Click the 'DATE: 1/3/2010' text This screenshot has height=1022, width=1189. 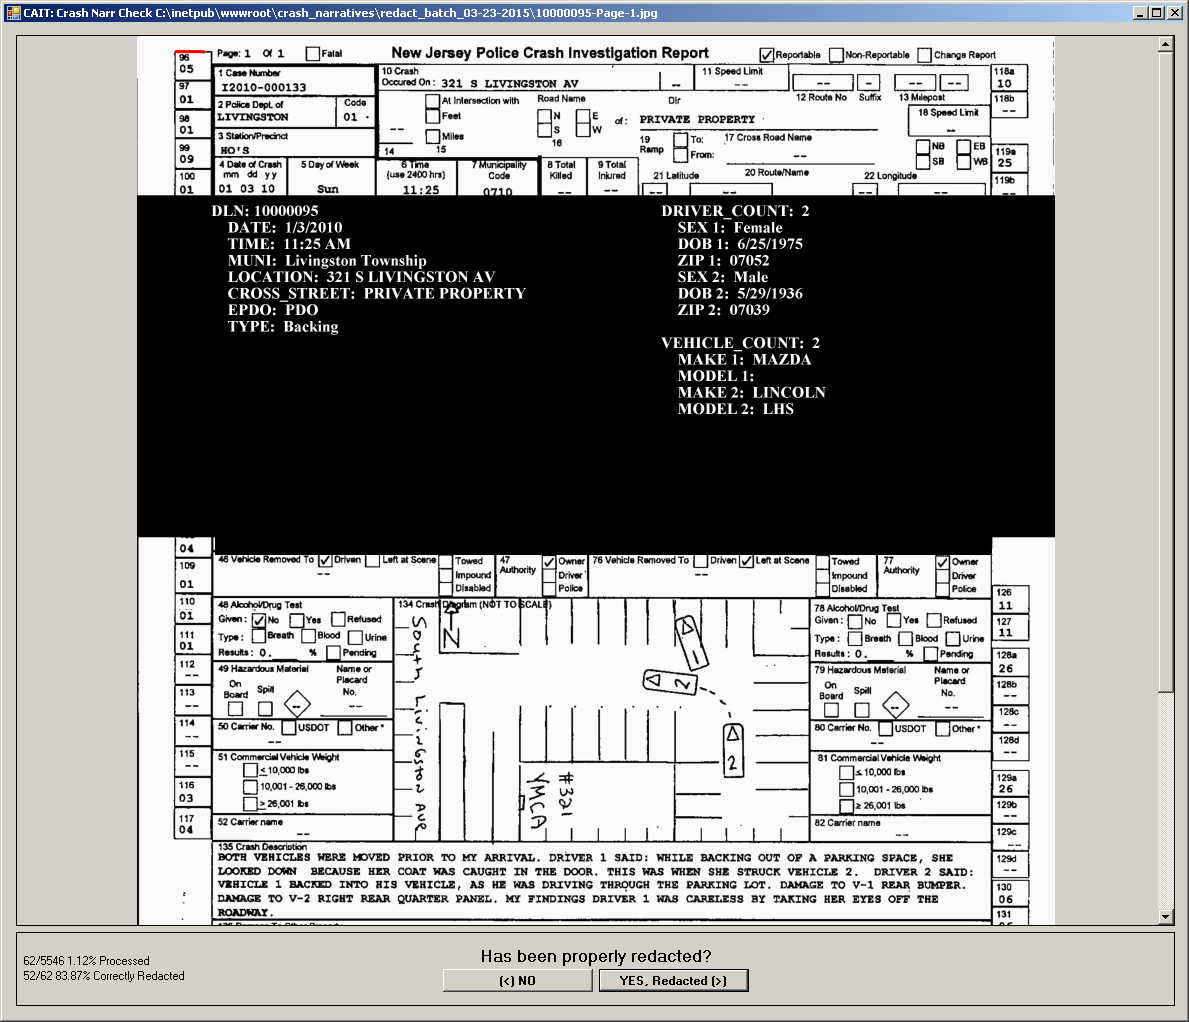284,227
